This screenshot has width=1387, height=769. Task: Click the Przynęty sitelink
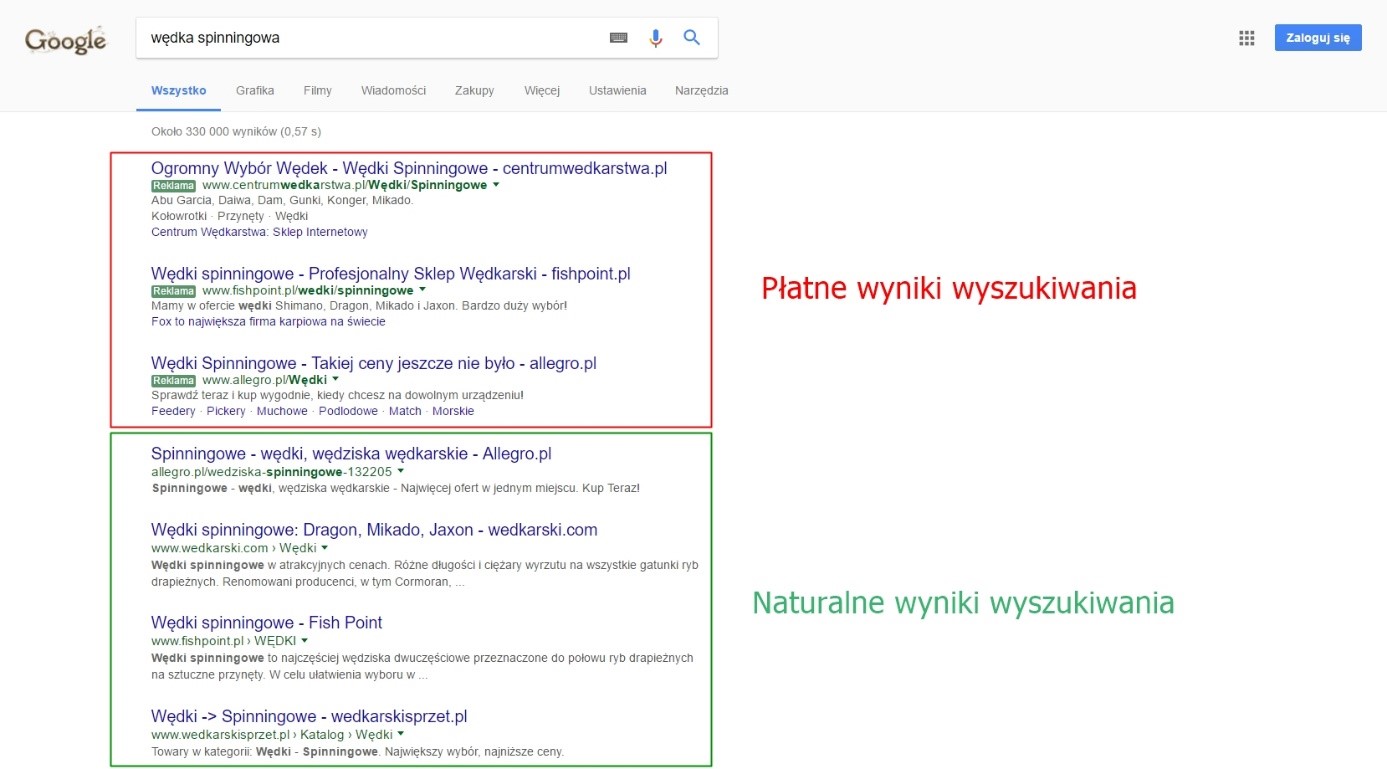(240, 216)
